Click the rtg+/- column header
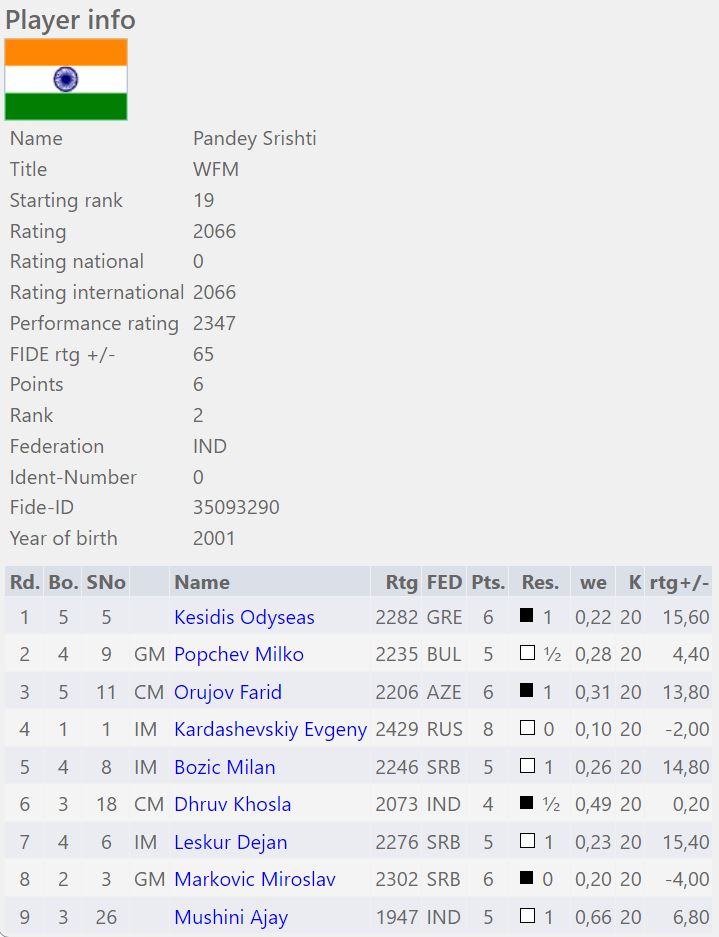 click(679, 582)
